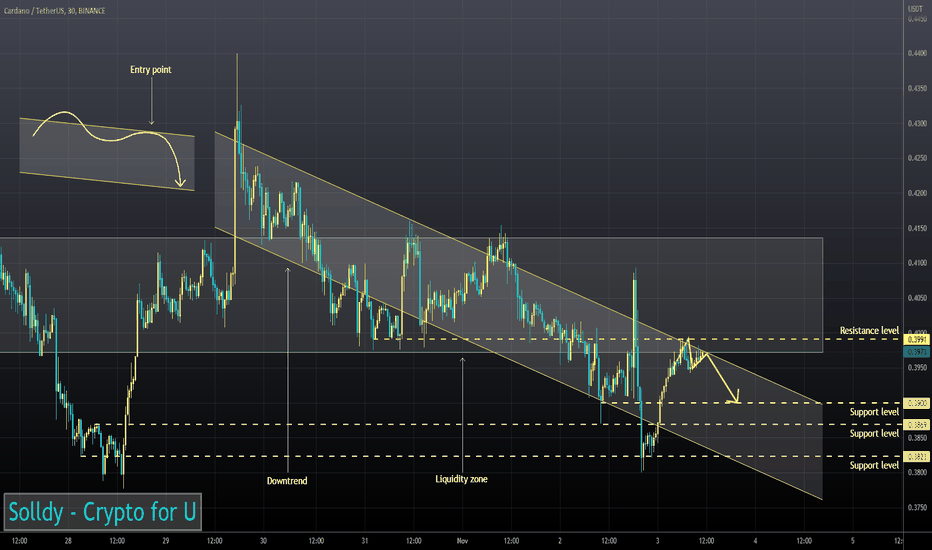Click the '28' date on time axis
Image resolution: width=932 pixels, height=550 pixels.
[x=68, y=540]
